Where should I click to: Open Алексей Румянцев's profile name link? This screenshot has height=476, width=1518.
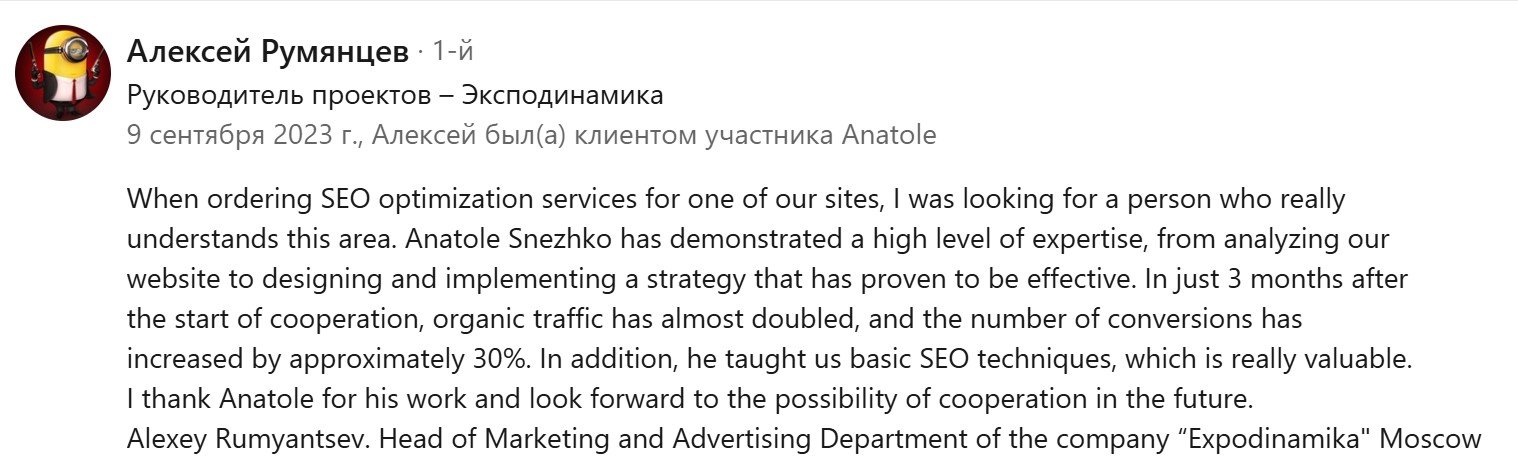click(268, 52)
